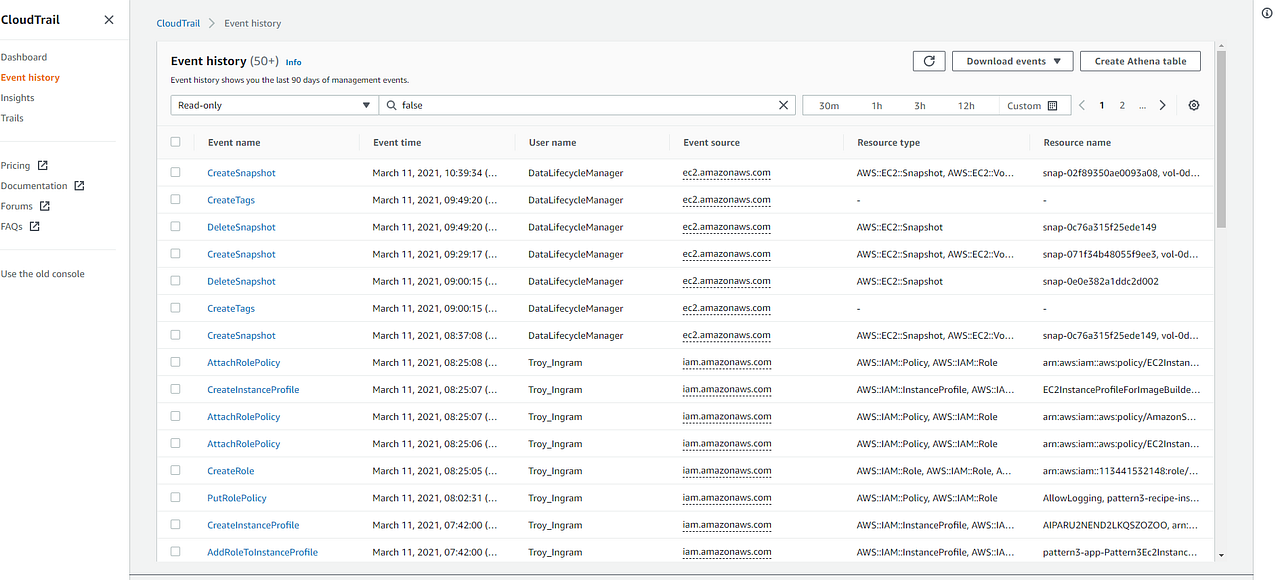
Task: Switch to the old console
Action: pos(43,274)
